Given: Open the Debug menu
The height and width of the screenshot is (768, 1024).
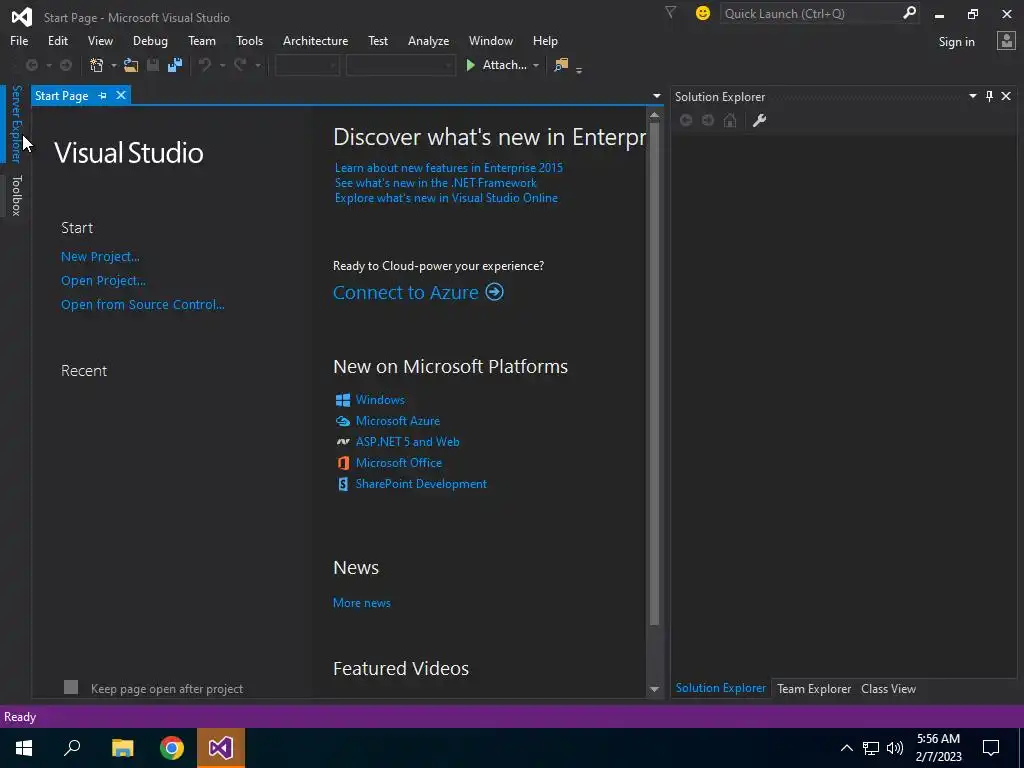Looking at the screenshot, I should [x=150, y=40].
